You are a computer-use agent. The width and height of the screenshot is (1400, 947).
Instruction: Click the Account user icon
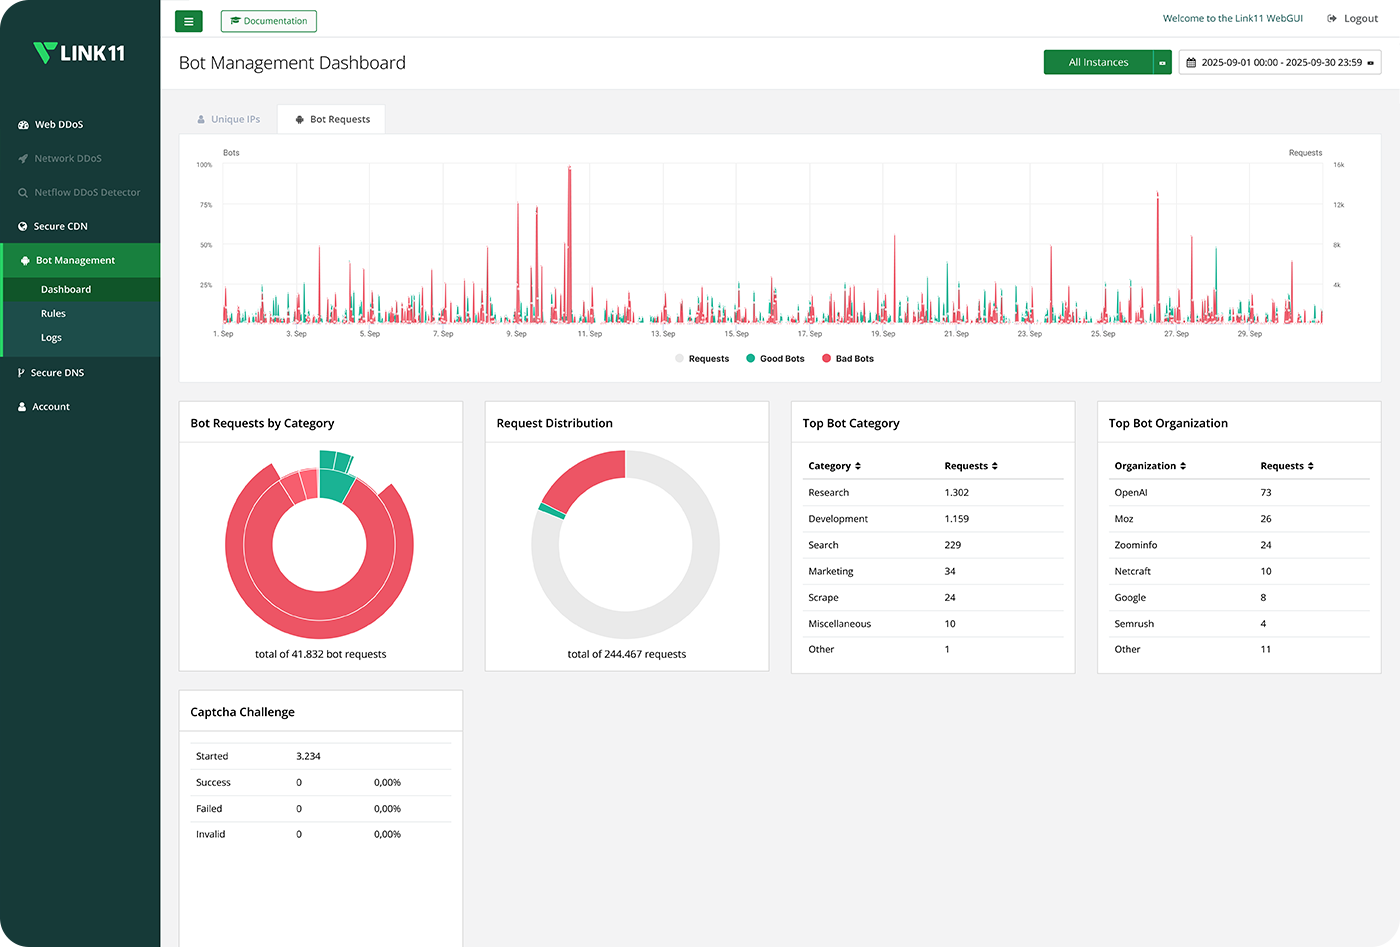pos(22,407)
